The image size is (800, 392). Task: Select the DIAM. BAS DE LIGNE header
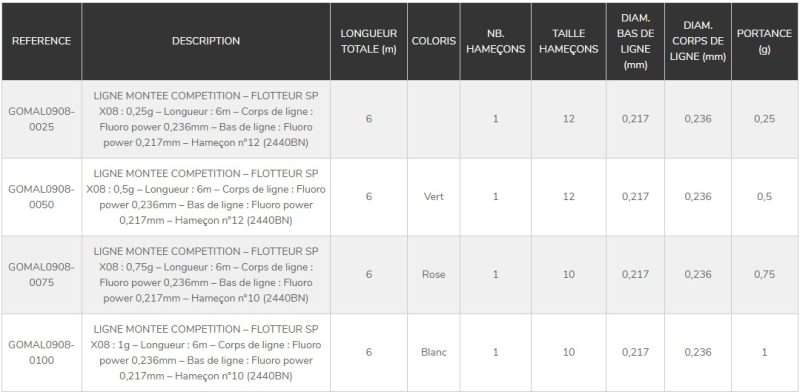635,41
